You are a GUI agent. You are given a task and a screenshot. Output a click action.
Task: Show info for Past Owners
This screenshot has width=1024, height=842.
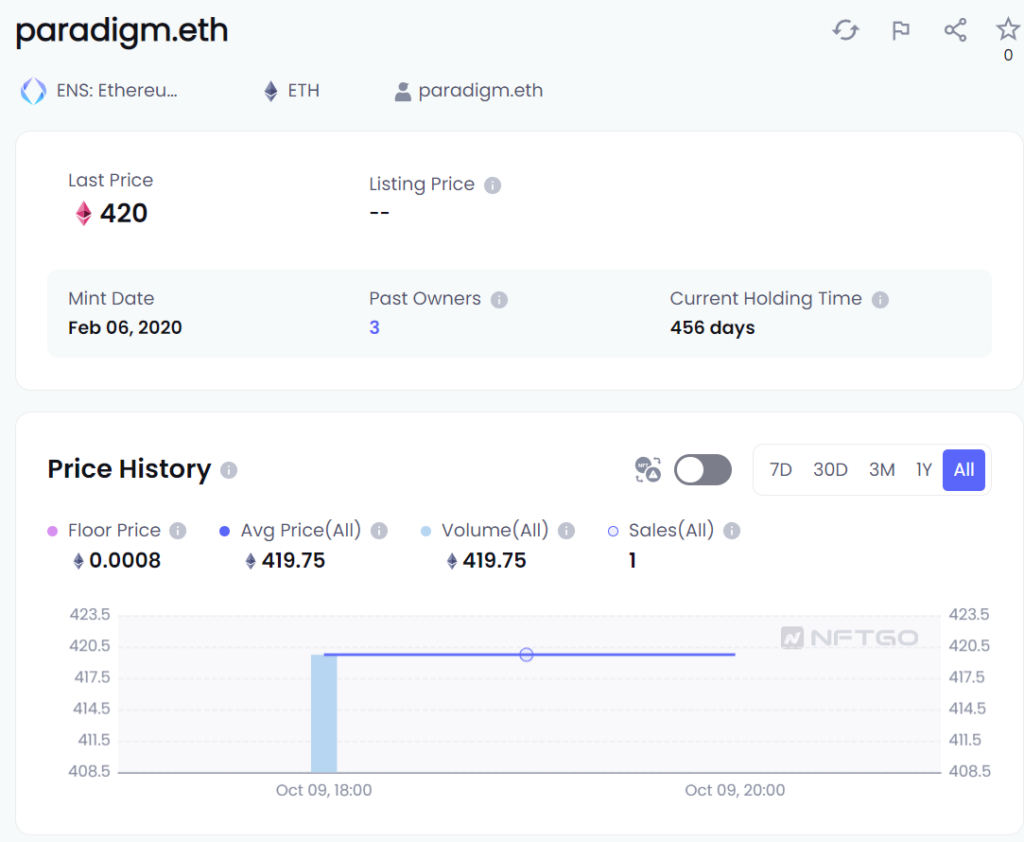click(x=499, y=300)
